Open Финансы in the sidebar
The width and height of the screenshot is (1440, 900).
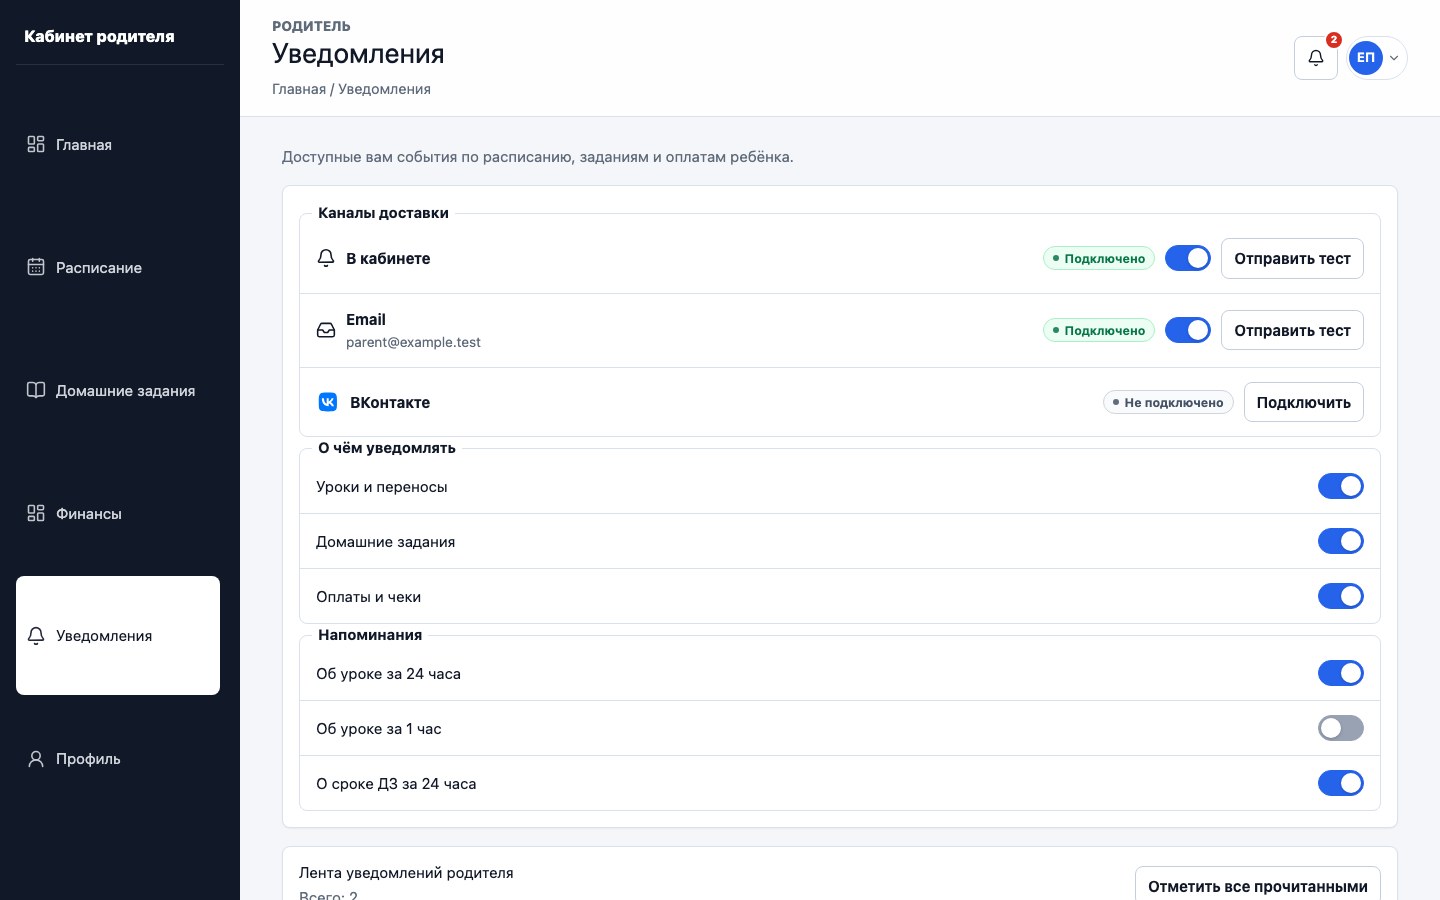click(x=118, y=514)
